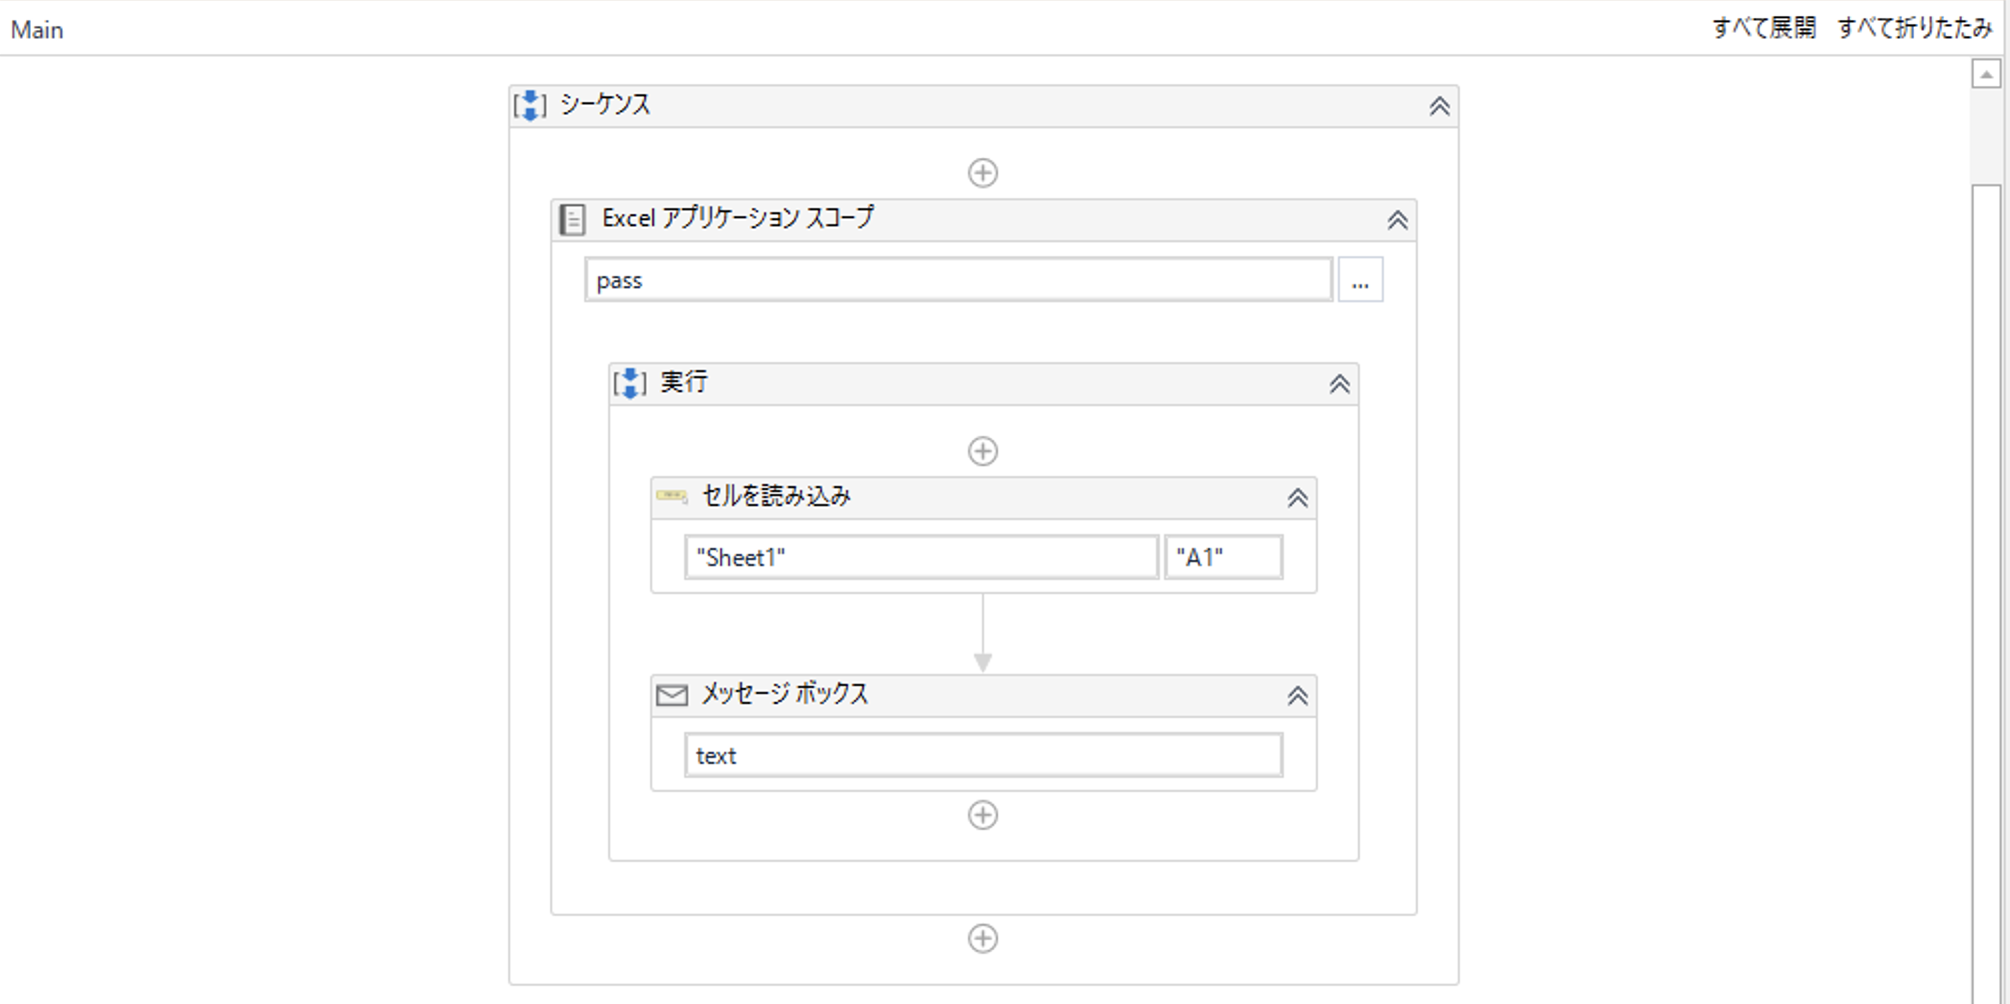Click the "Sheet1" sheet name field
This screenshot has width=2010, height=1004.
tap(920, 557)
